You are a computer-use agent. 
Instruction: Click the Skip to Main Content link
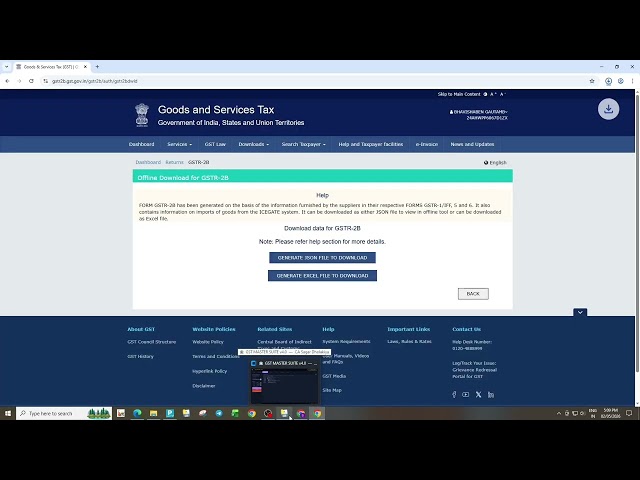pyautogui.click(x=459, y=94)
